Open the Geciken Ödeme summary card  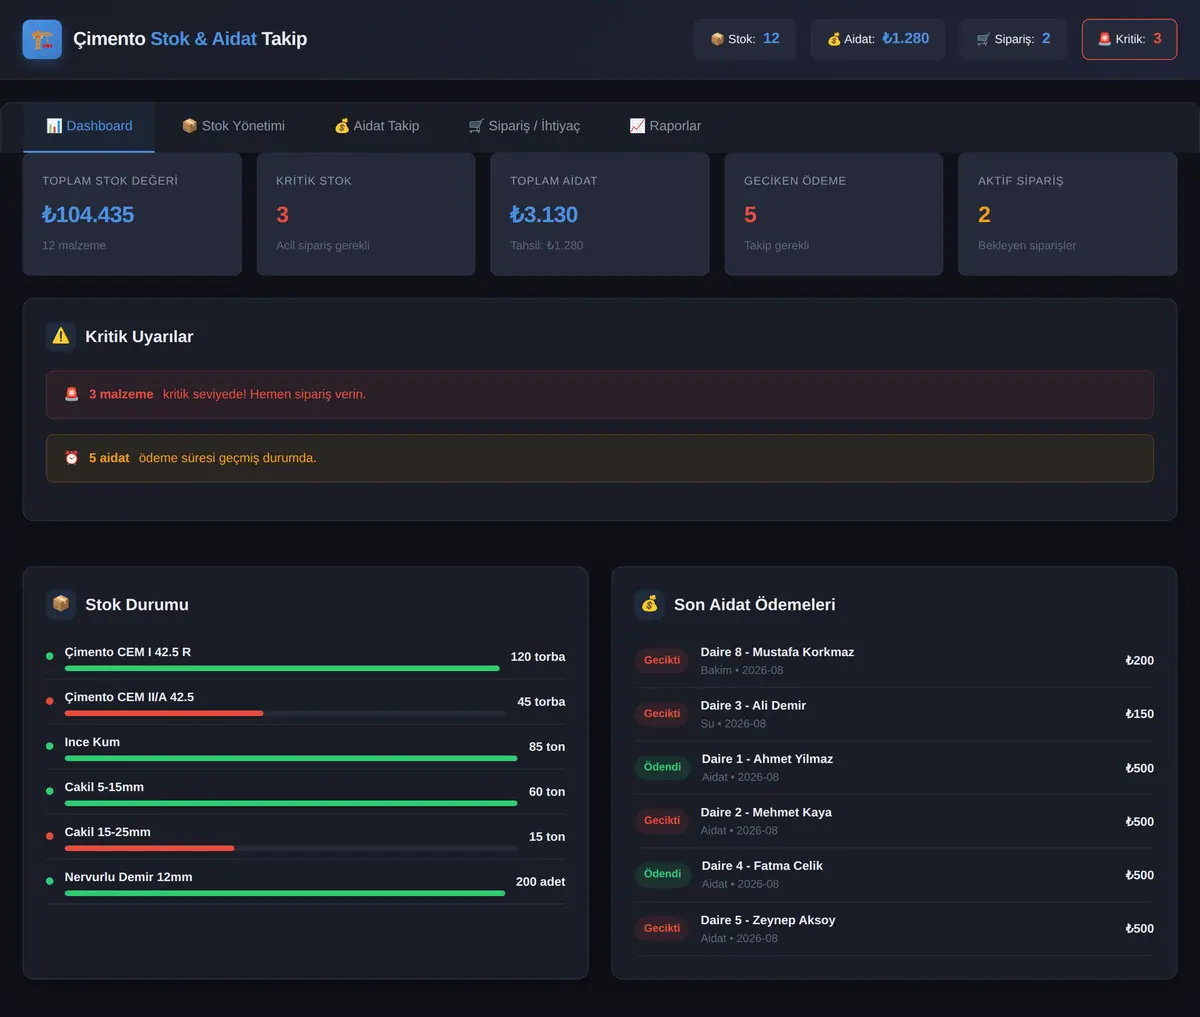tap(834, 214)
